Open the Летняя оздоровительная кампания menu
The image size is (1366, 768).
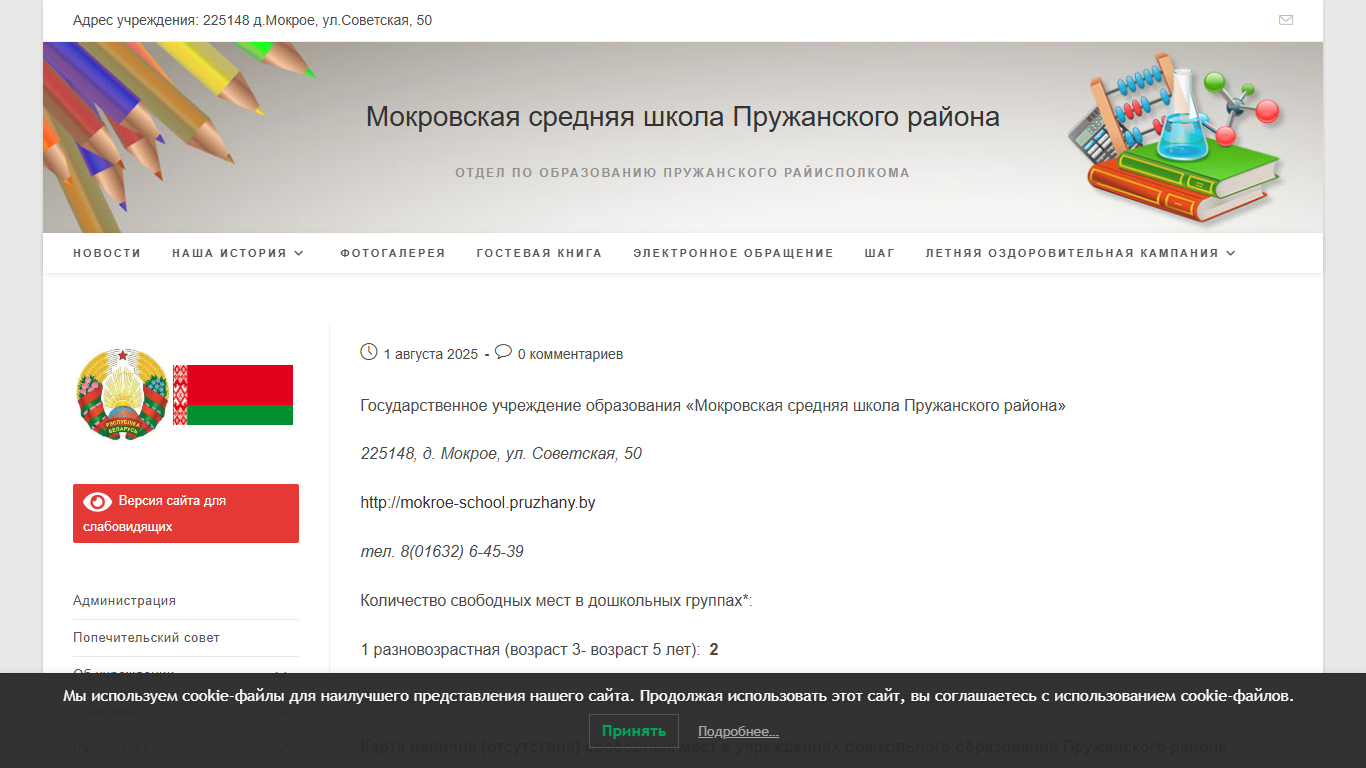1072,254
